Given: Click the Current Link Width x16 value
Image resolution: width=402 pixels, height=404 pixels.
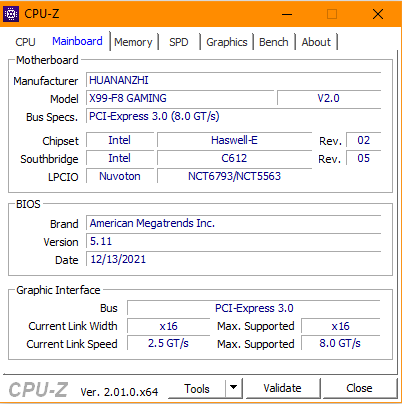Looking at the screenshot, I should pyautogui.click(x=168, y=326).
